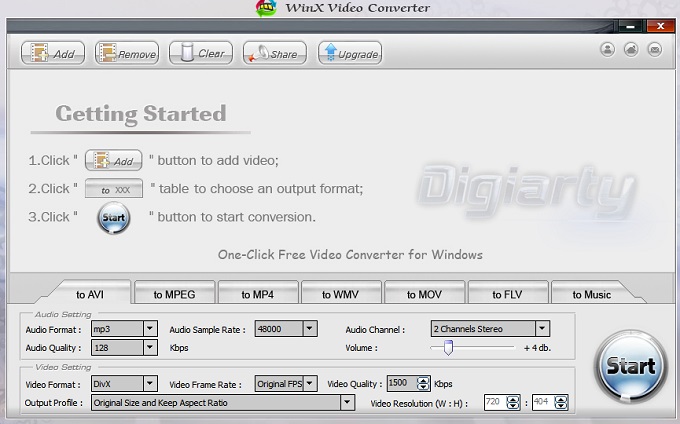Image resolution: width=680 pixels, height=424 pixels.
Task: Click the user profile round icon
Action: click(x=608, y=49)
